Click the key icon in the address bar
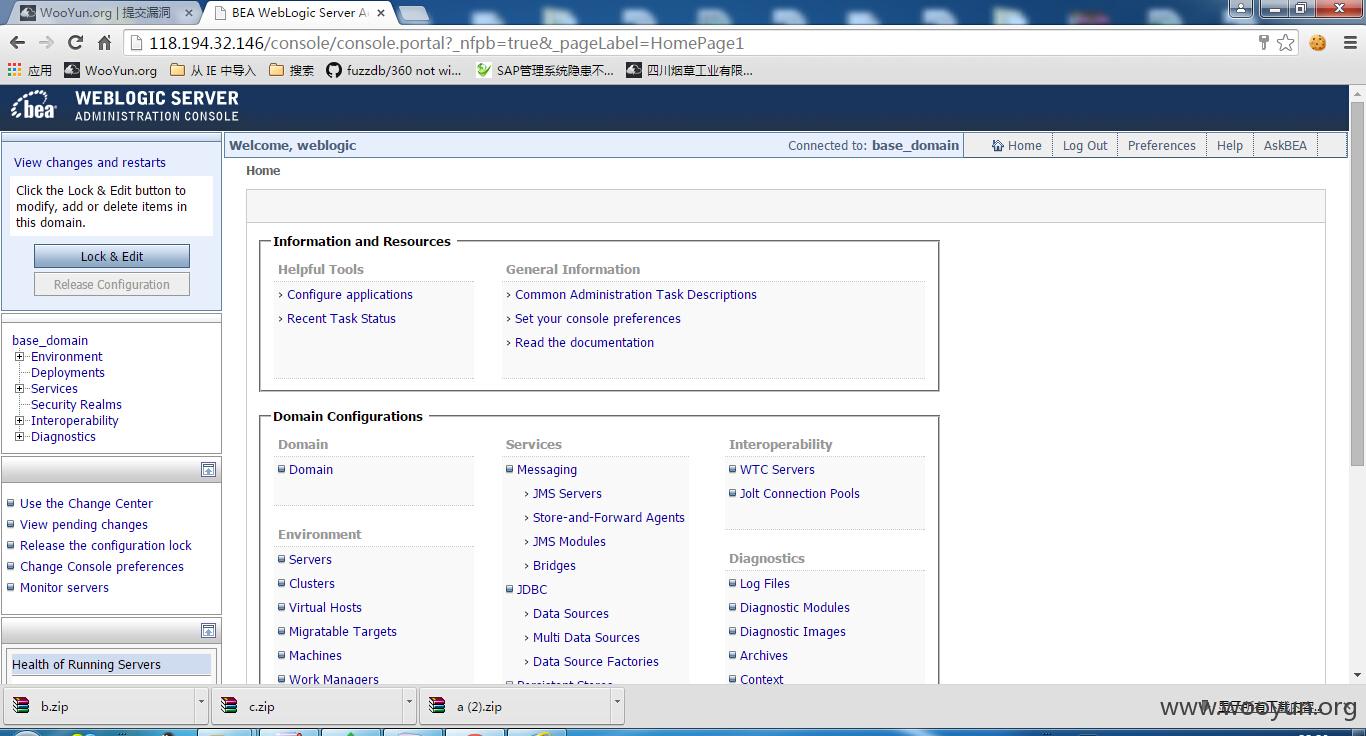 [x=1263, y=42]
